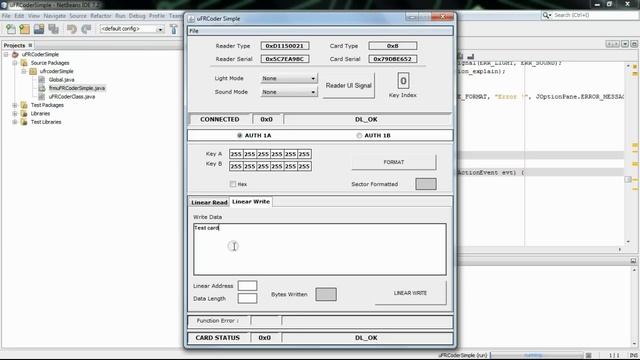The width and height of the screenshot is (640, 360).
Task: Click the Reader UI Signal button
Action: [x=349, y=86]
